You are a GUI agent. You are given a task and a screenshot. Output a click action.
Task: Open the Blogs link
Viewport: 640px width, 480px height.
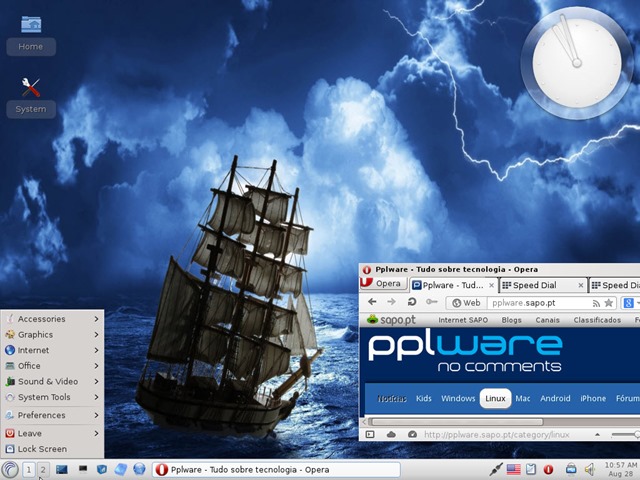click(511, 320)
